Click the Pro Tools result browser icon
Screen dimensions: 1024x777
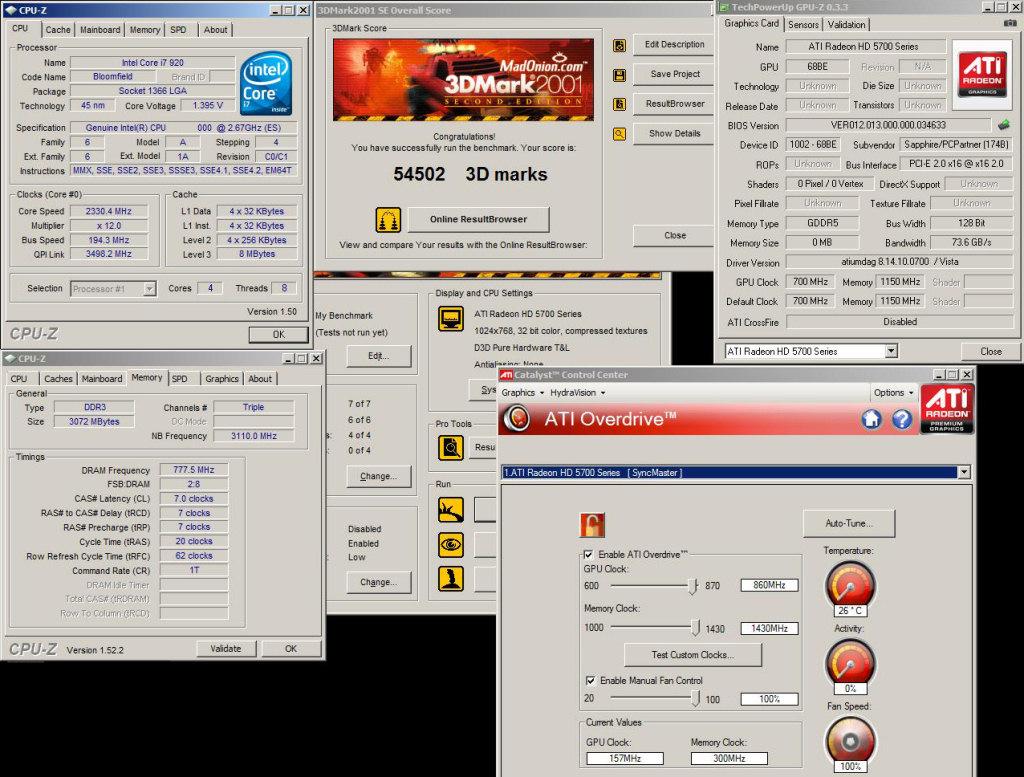point(451,448)
